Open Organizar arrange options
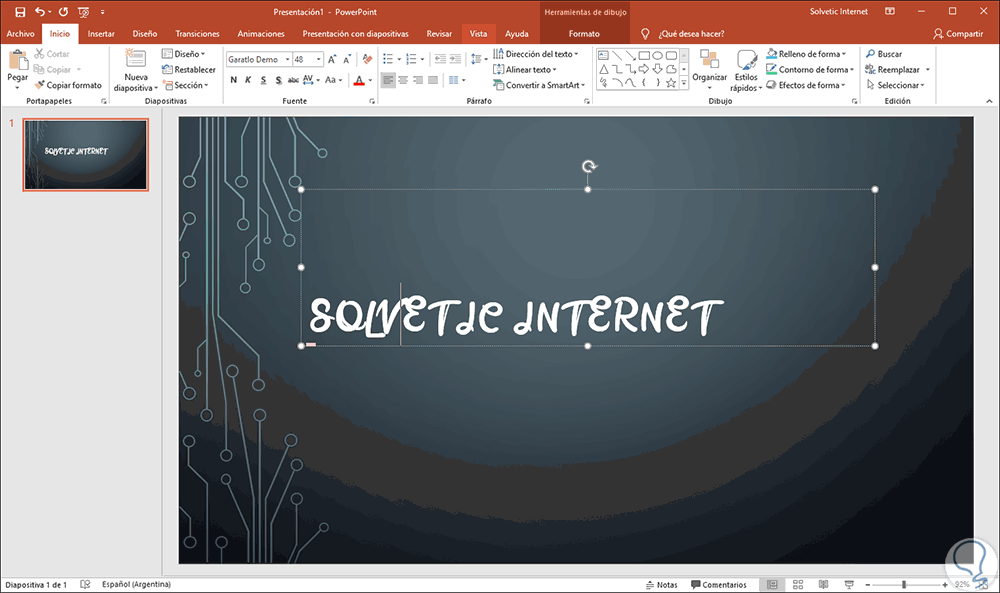Image resolution: width=1000 pixels, height=593 pixels. (709, 69)
